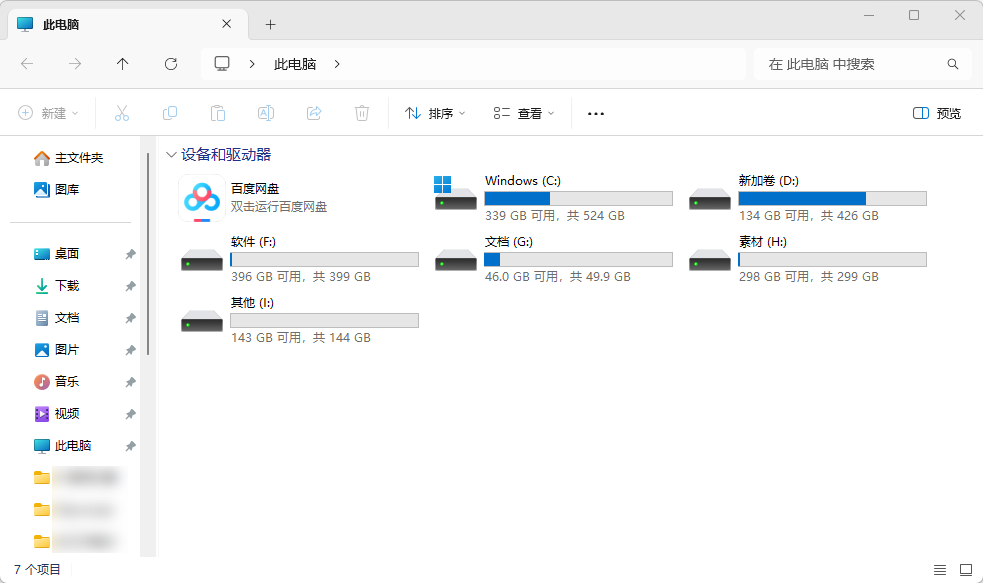This screenshot has width=983, height=583.
Task: Open the 百度网盘 cloud icon
Action: click(201, 198)
